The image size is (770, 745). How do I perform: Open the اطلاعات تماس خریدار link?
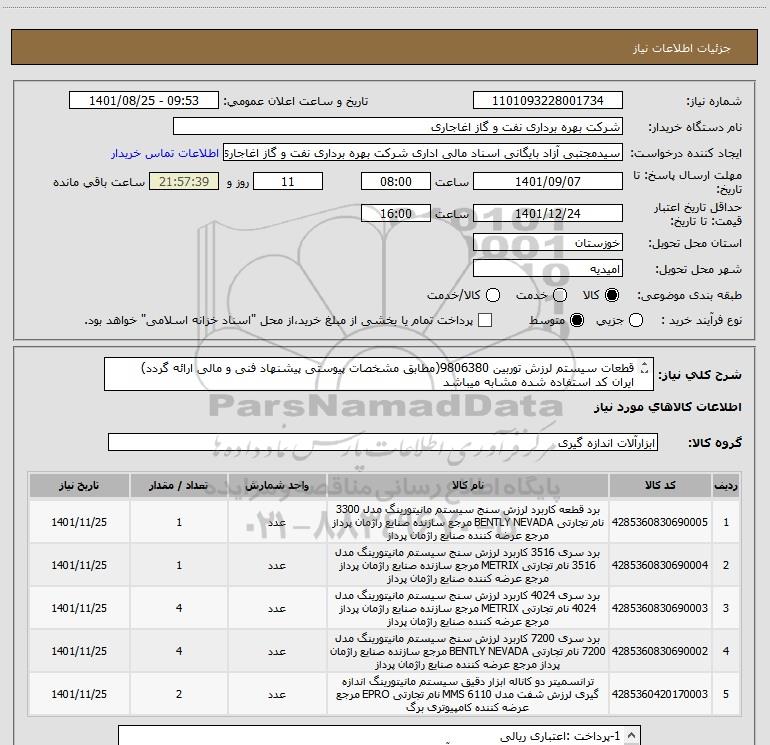click(x=165, y=153)
